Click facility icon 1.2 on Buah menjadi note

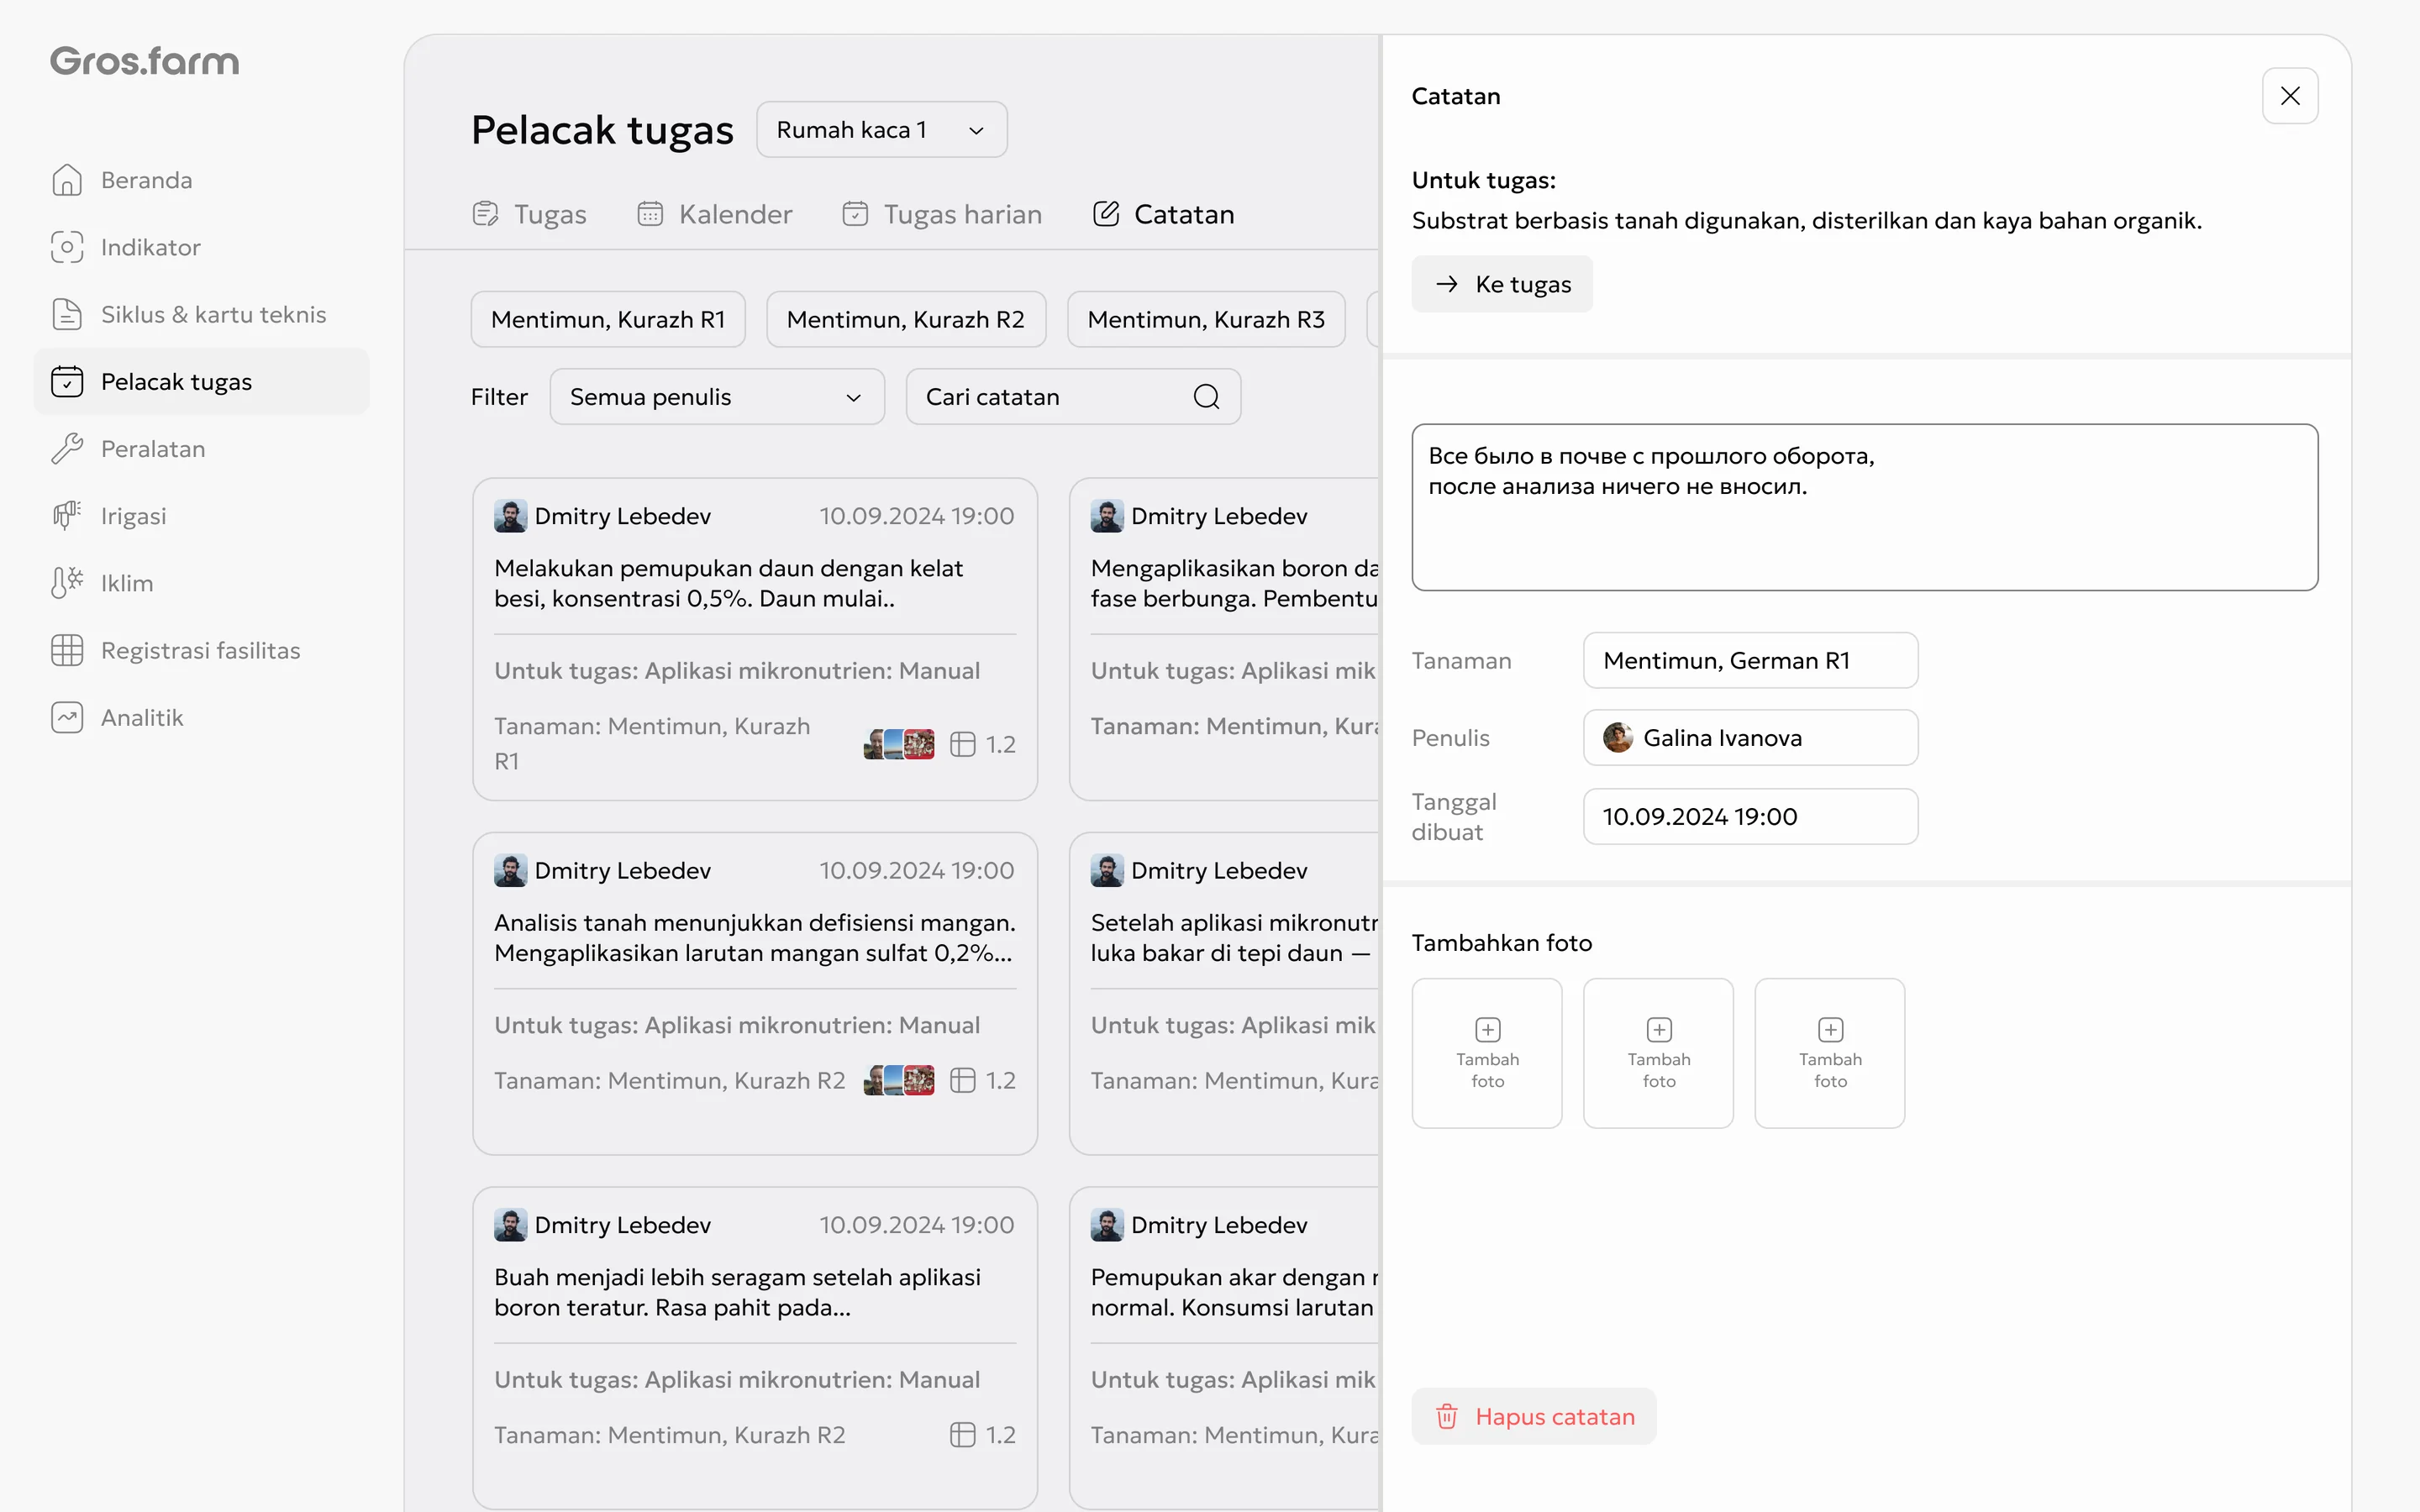pos(962,1434)
